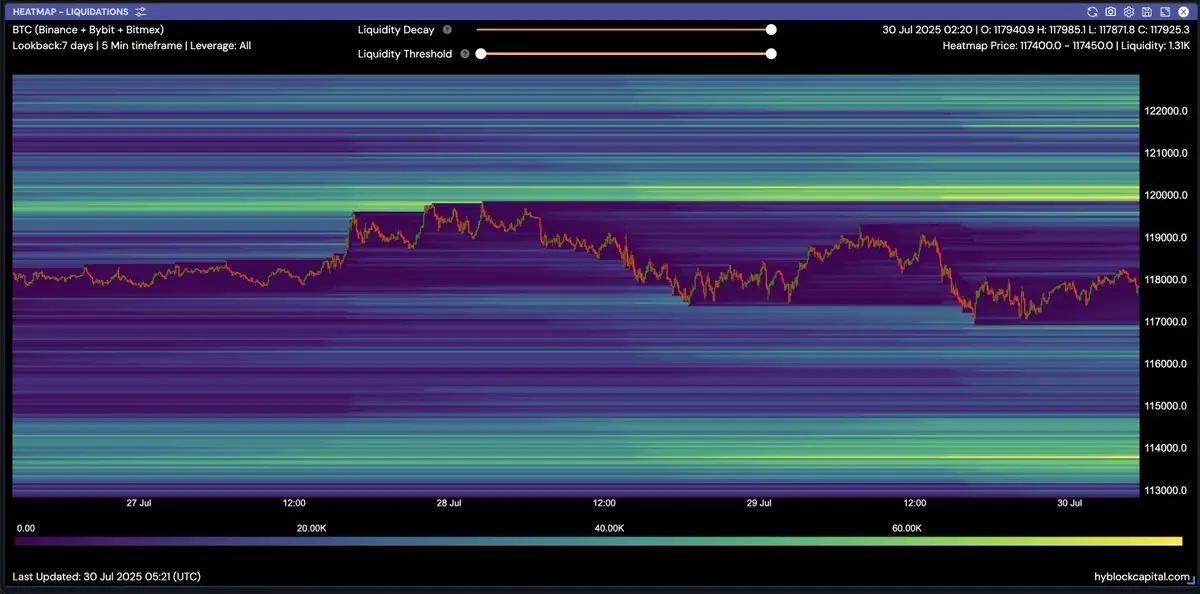This screenshot has width=1200, height=594.
Task: Click the Liquidity Threshold left handle
Action: [481, 54]
